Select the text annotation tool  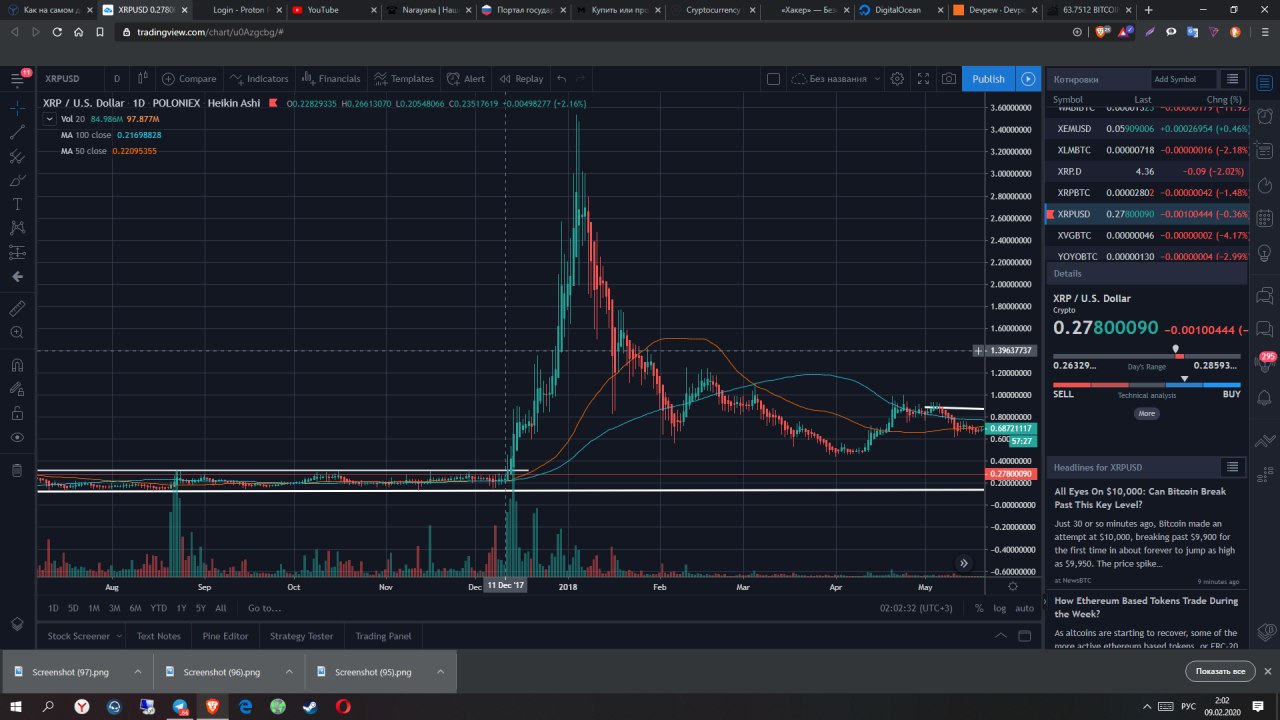point(17,203)
